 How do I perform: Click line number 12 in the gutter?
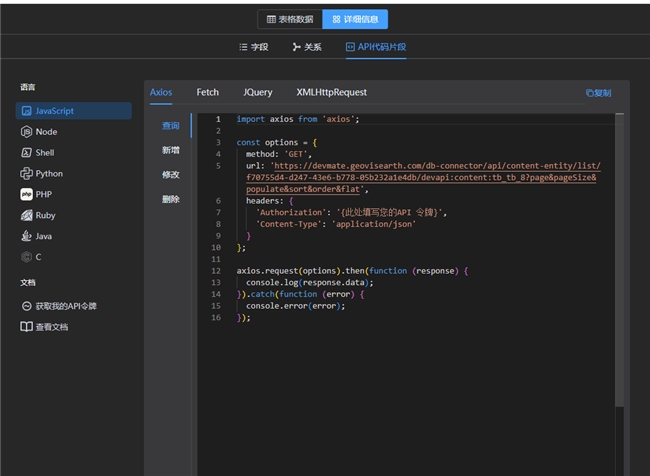point(216,271)
